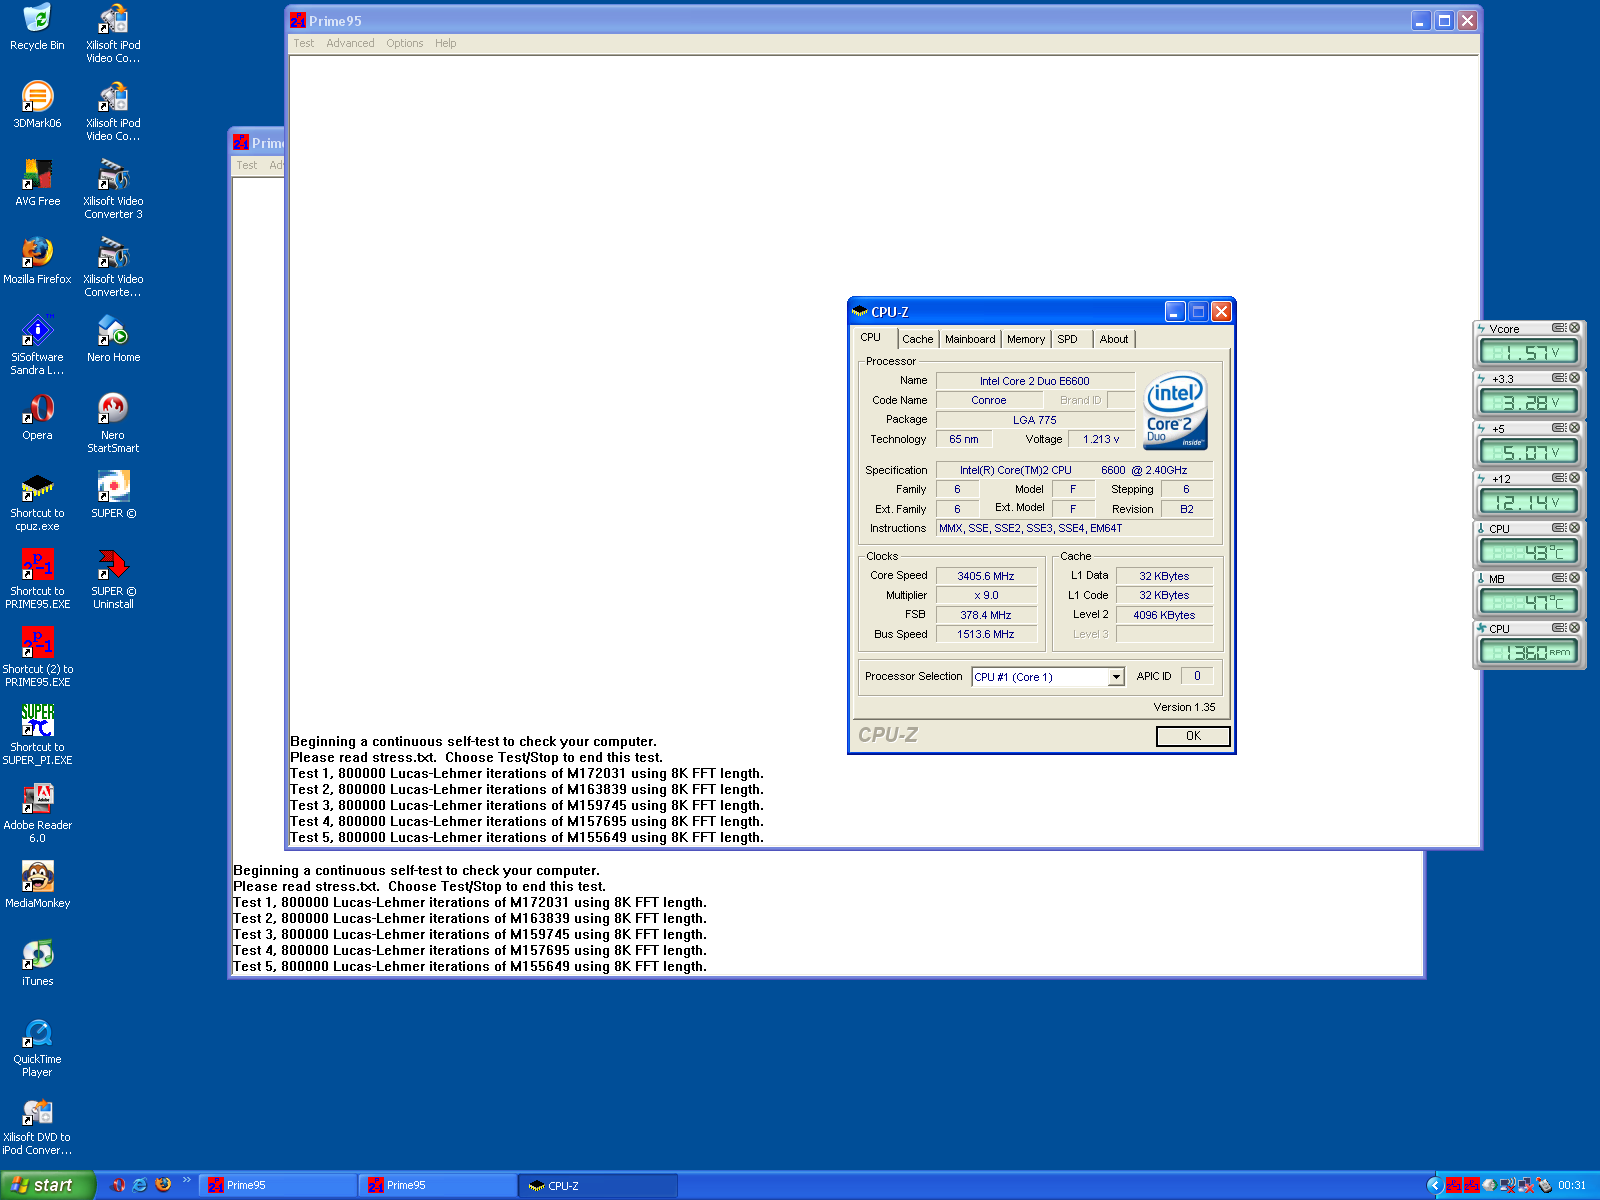This screenshot has width=1600, height=1200.
Task: Click the CPU temperature 43°C display
Action: pos(1529,552)
